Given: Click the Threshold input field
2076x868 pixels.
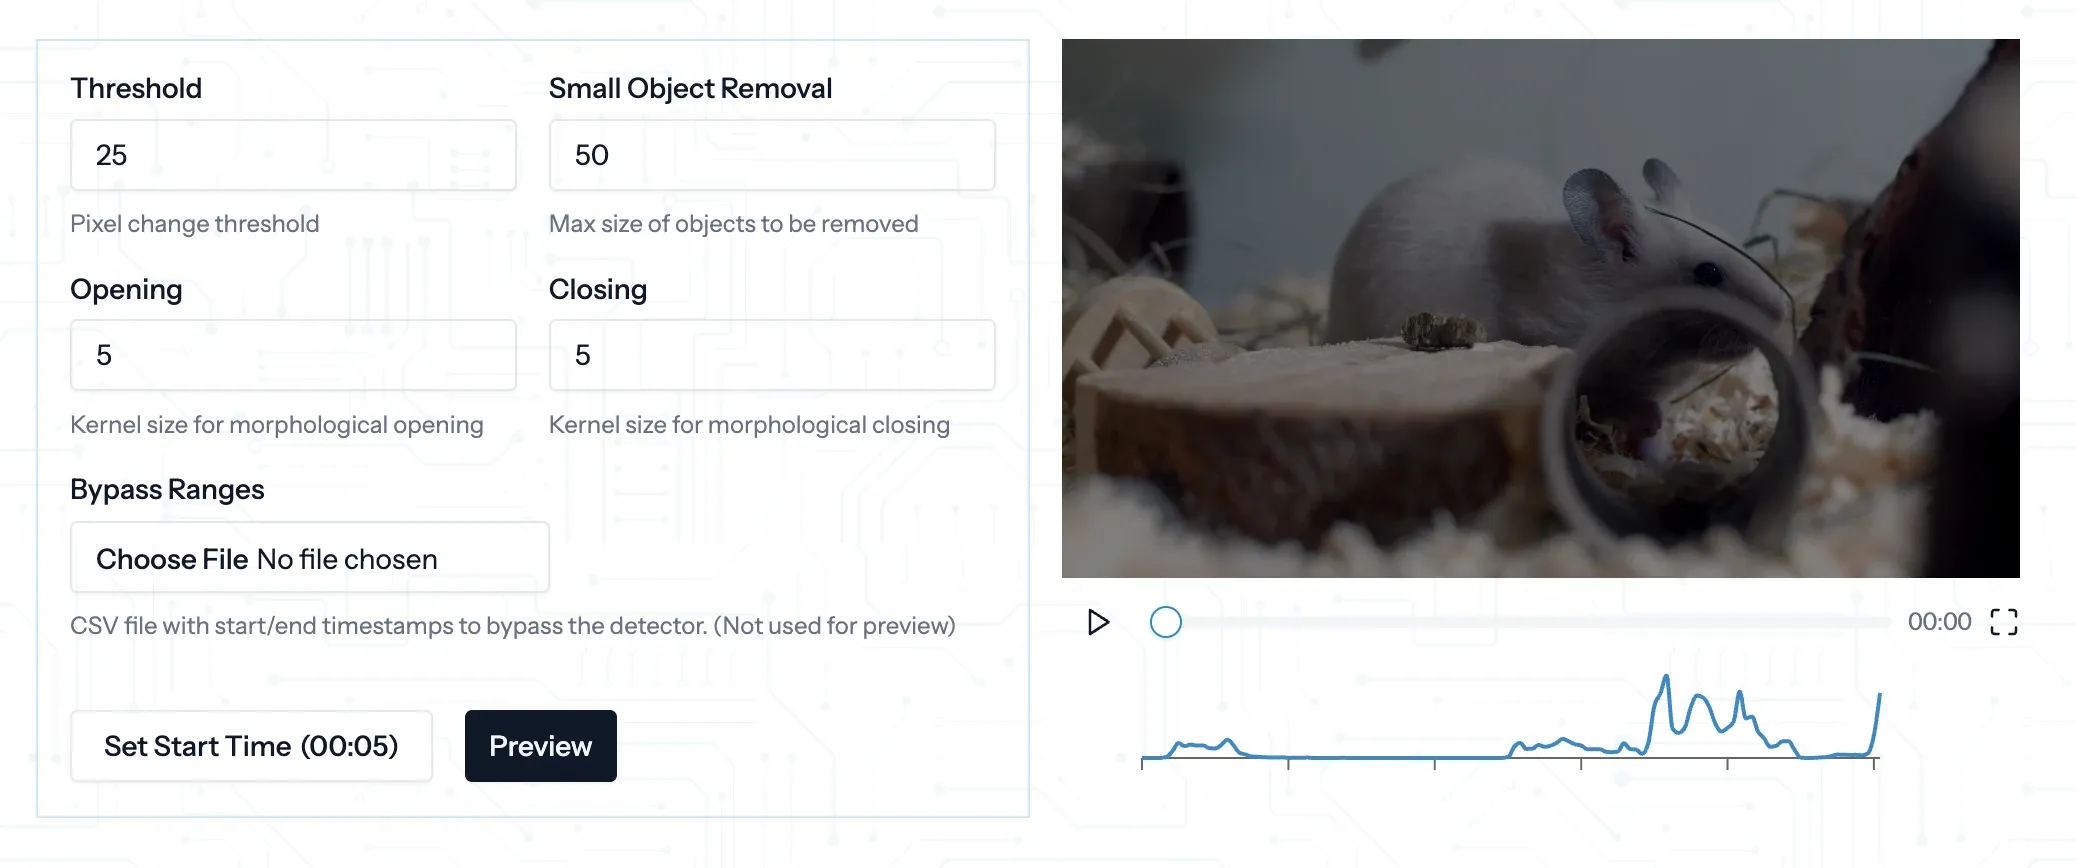Looking at the screenshot, I should [293, 155].
